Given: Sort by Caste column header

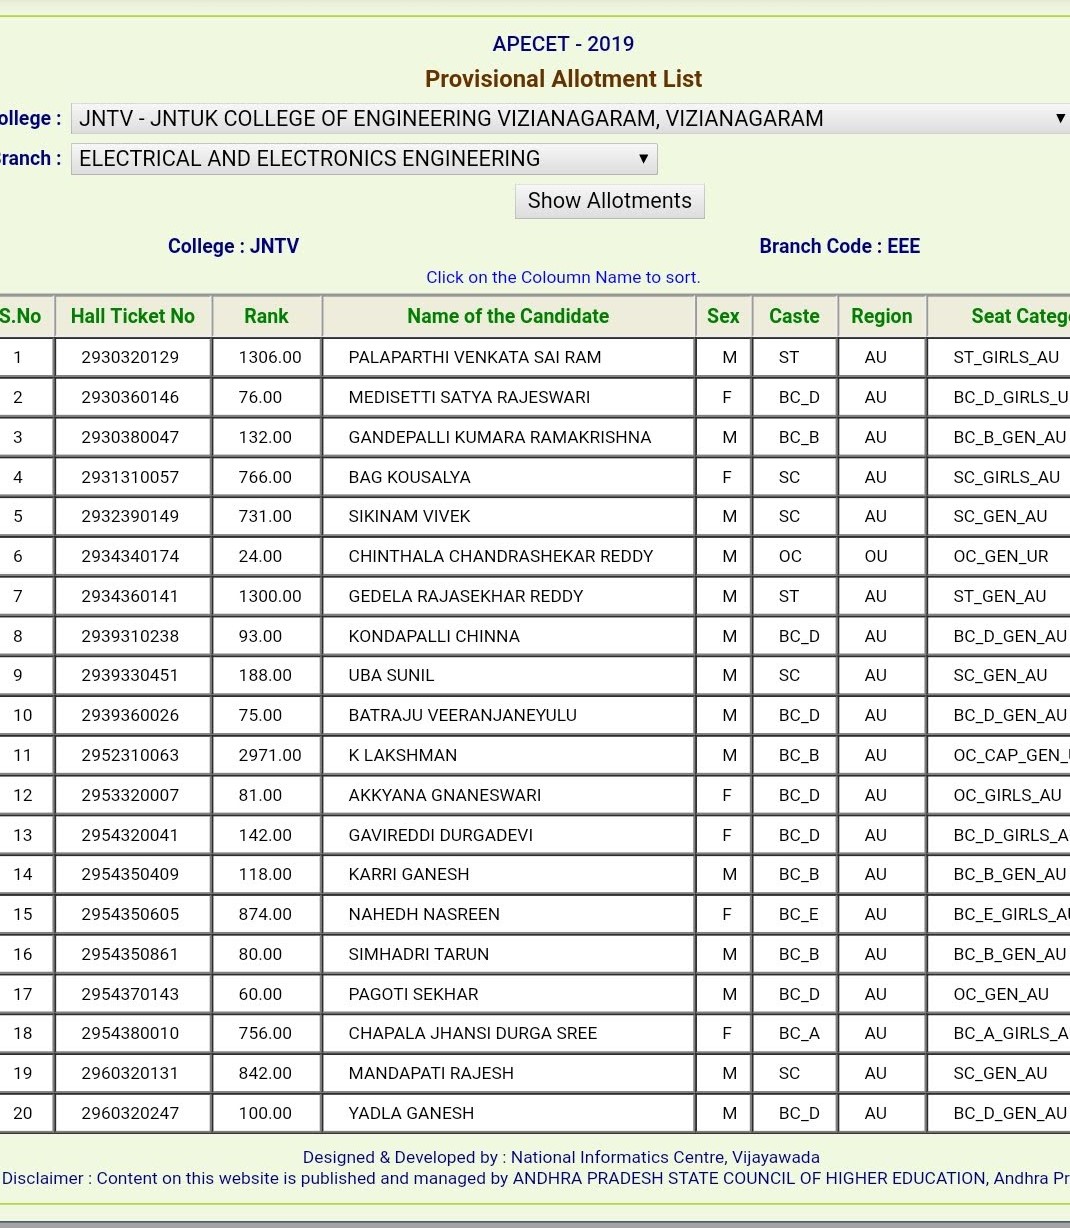Looking at the screenshot, I should [794, 316].
